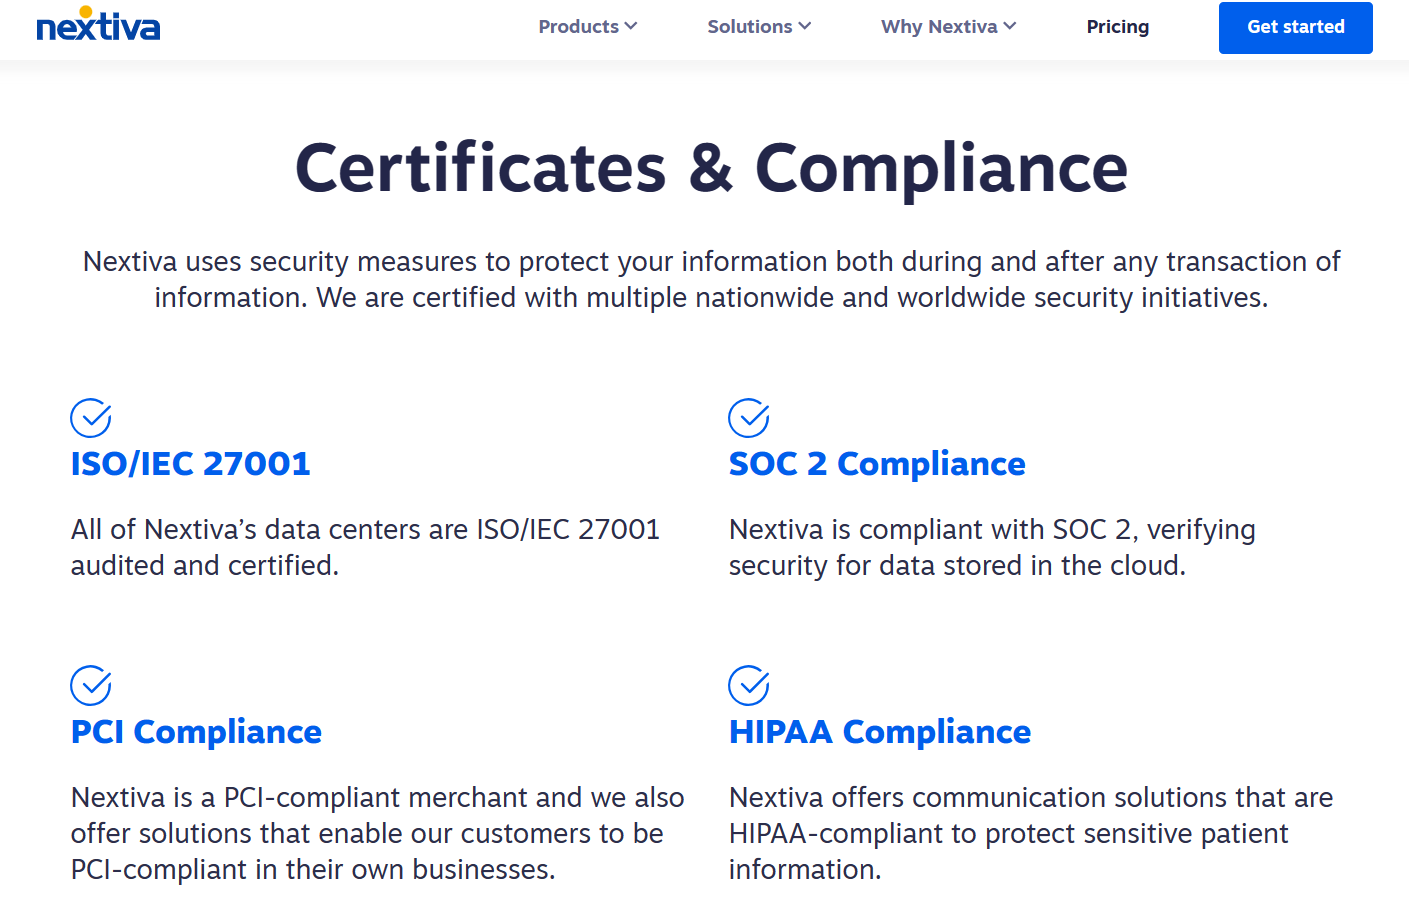Screen dimensions: 1409x903
Task: Select the Products menu chevron
Action: click(630, 27)
